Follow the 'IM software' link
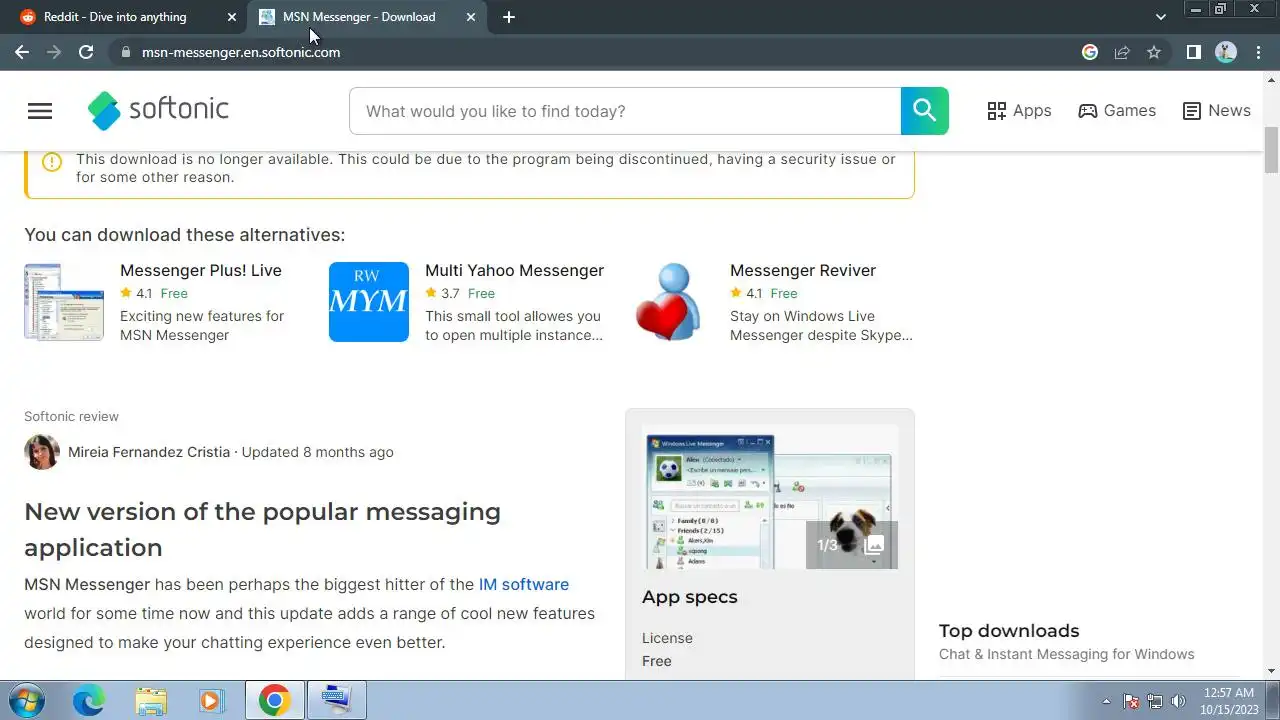This screenshot has width=1280, height=720. (x=524, y=584)
